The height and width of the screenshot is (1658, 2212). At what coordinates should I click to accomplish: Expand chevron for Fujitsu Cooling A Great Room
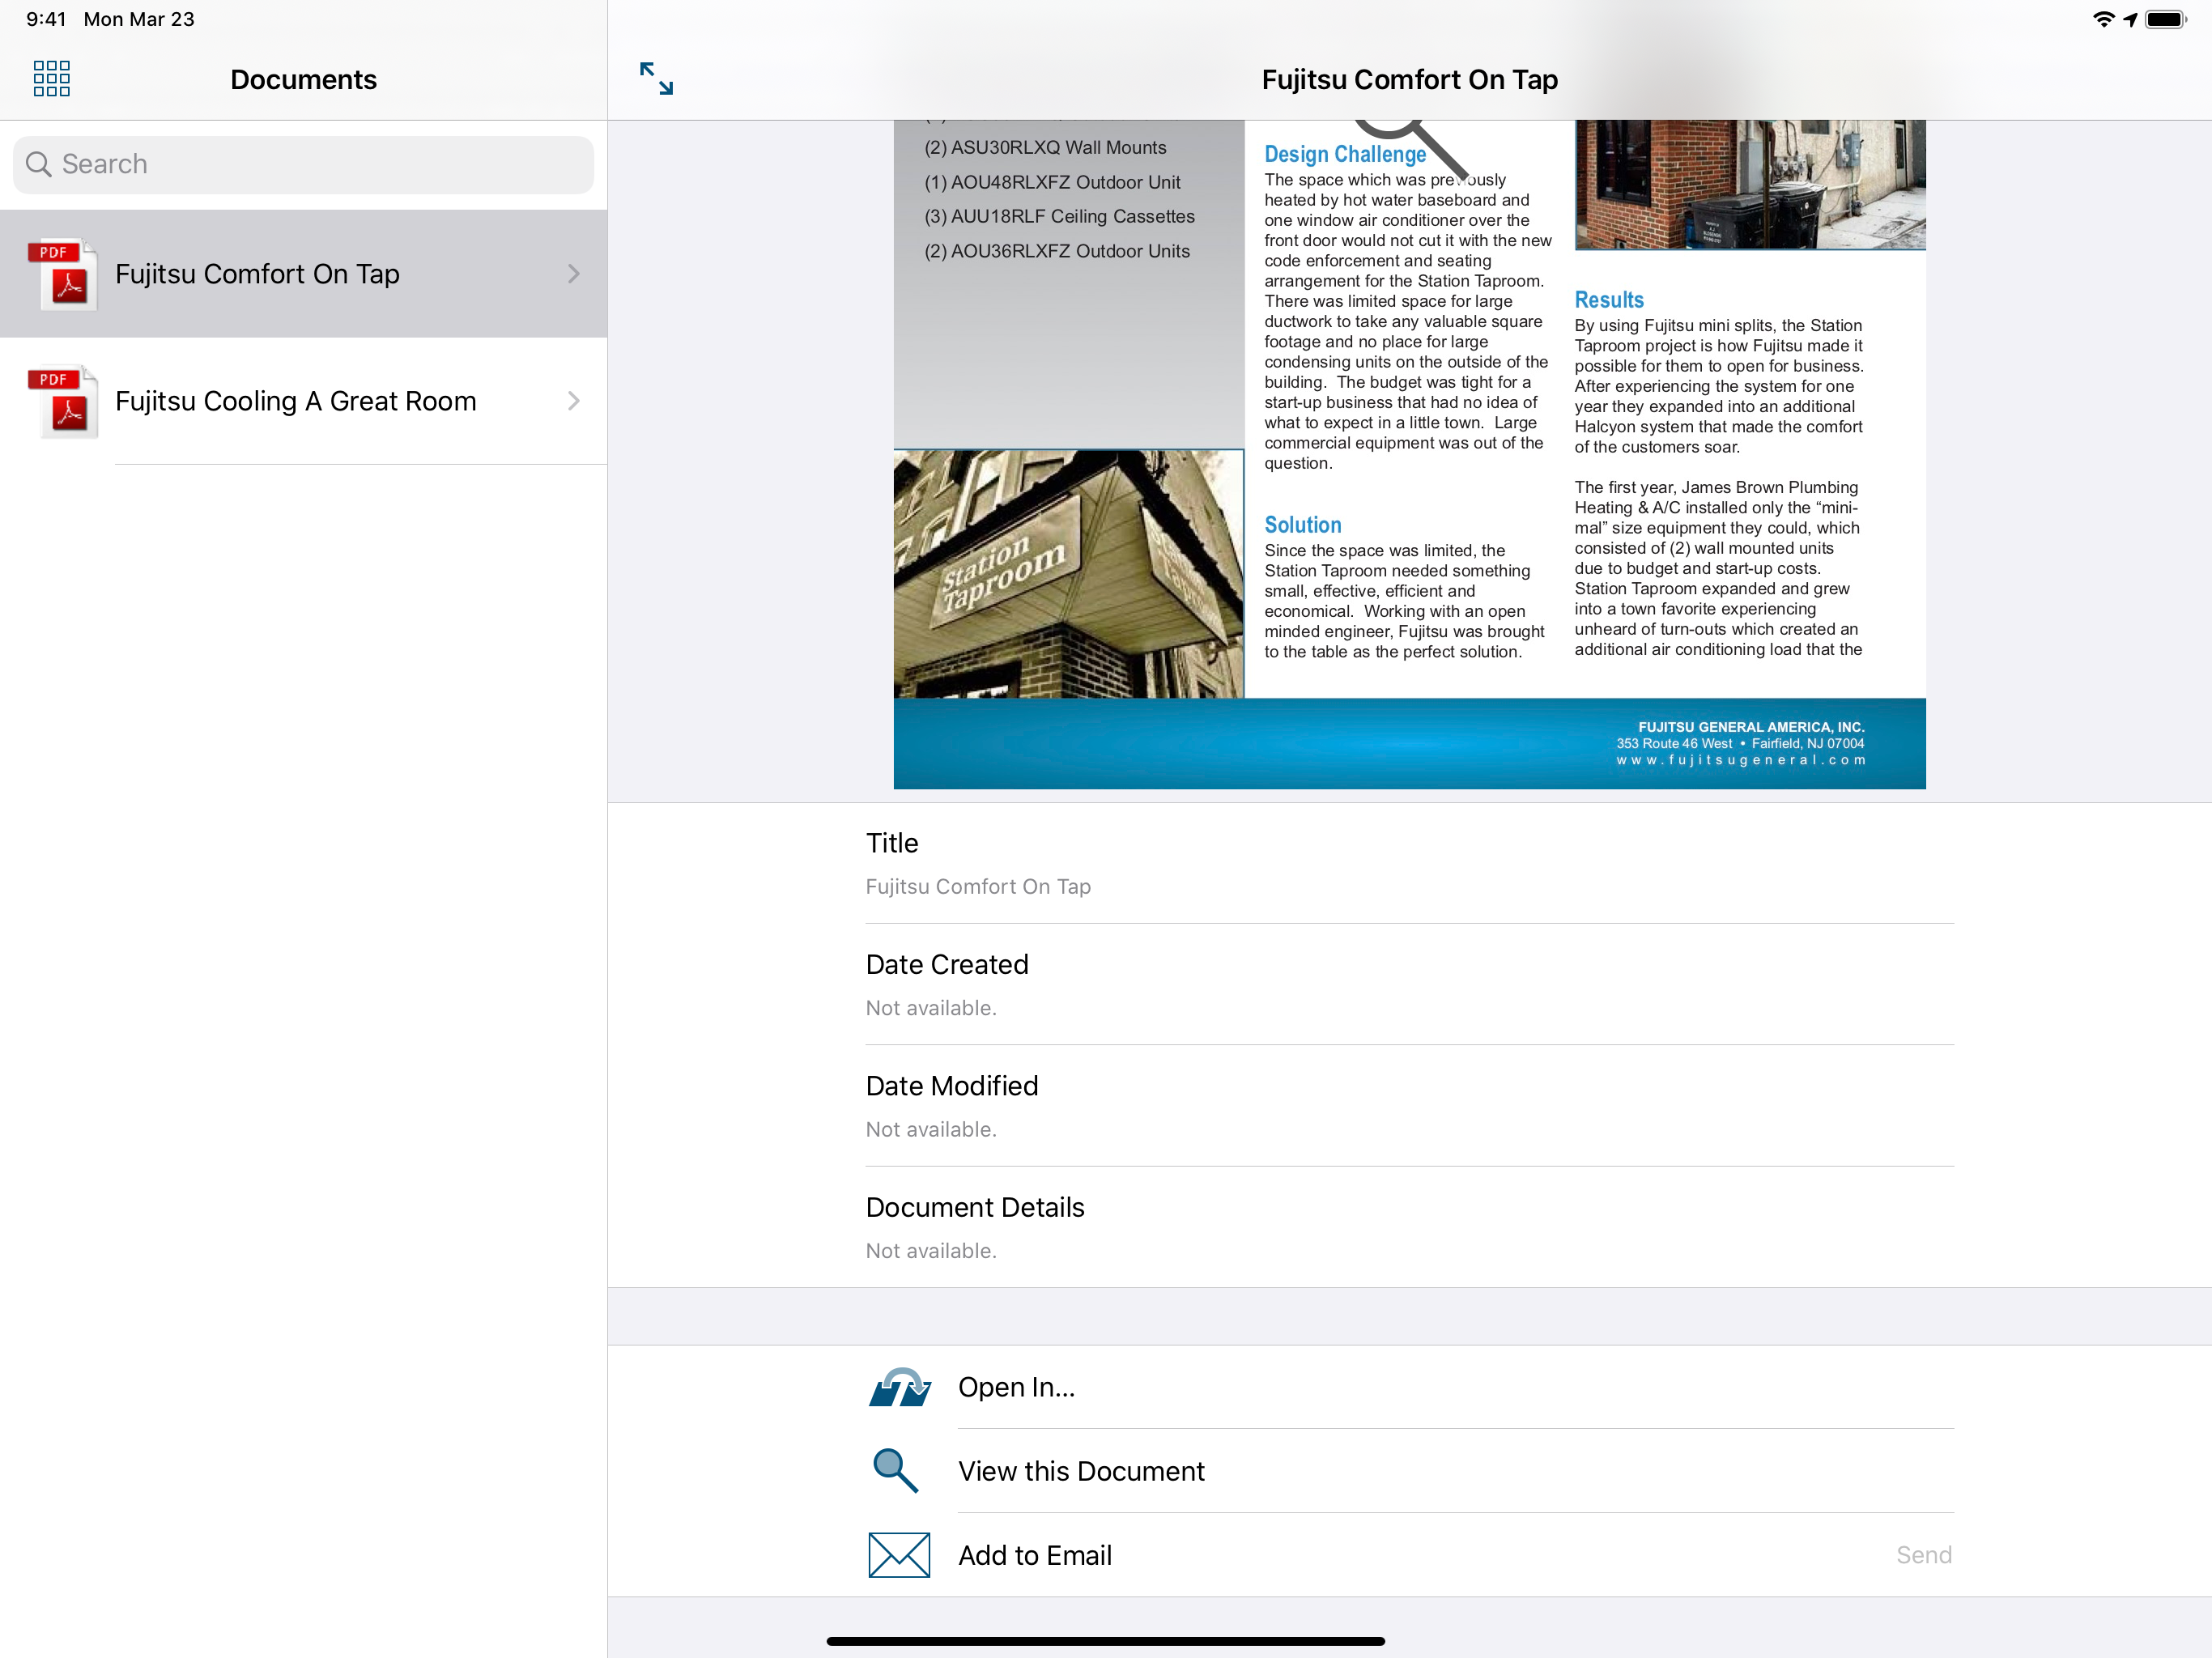coord(573,400)
